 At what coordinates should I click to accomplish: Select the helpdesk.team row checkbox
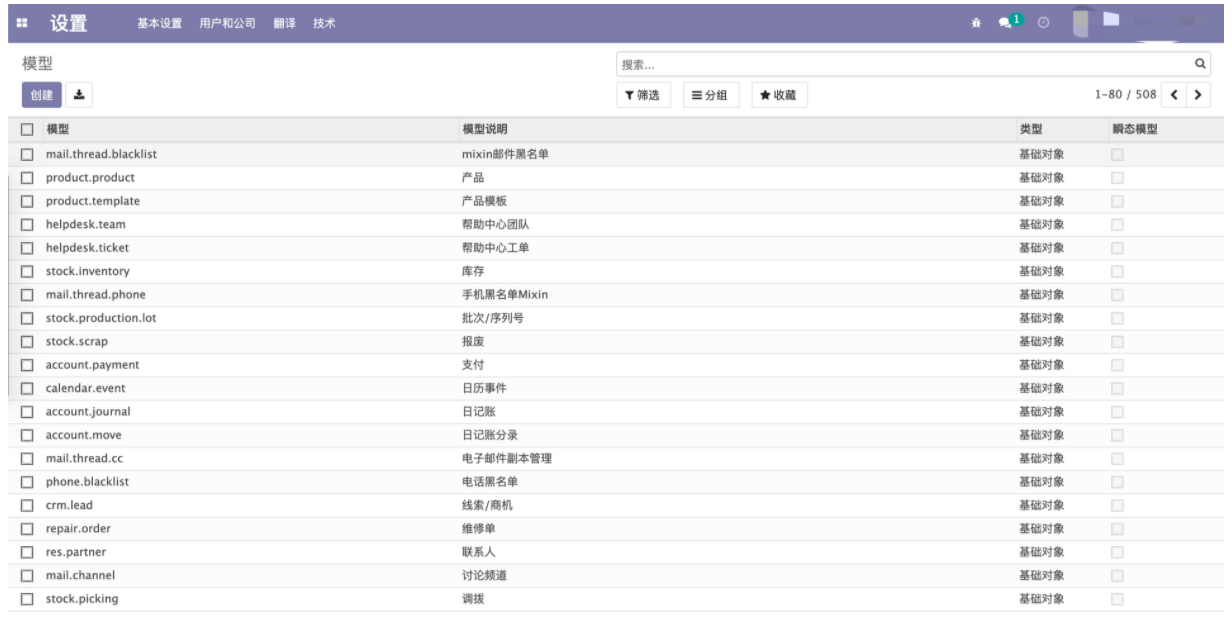tap(28, 225)
